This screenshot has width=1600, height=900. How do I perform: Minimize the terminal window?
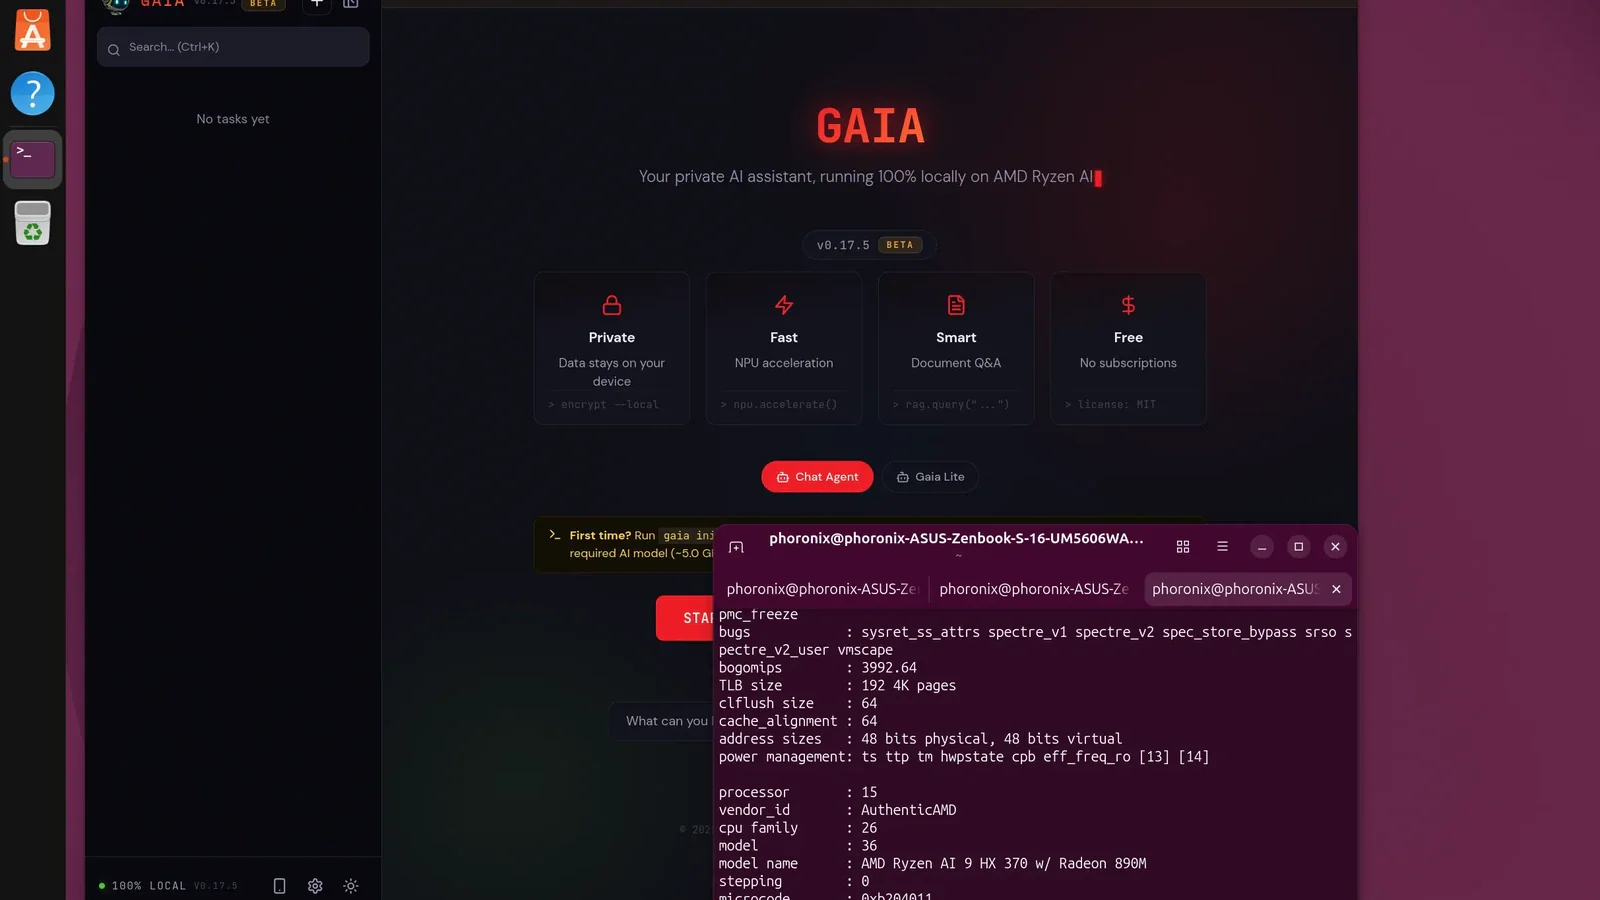[x=1262, y=547]
